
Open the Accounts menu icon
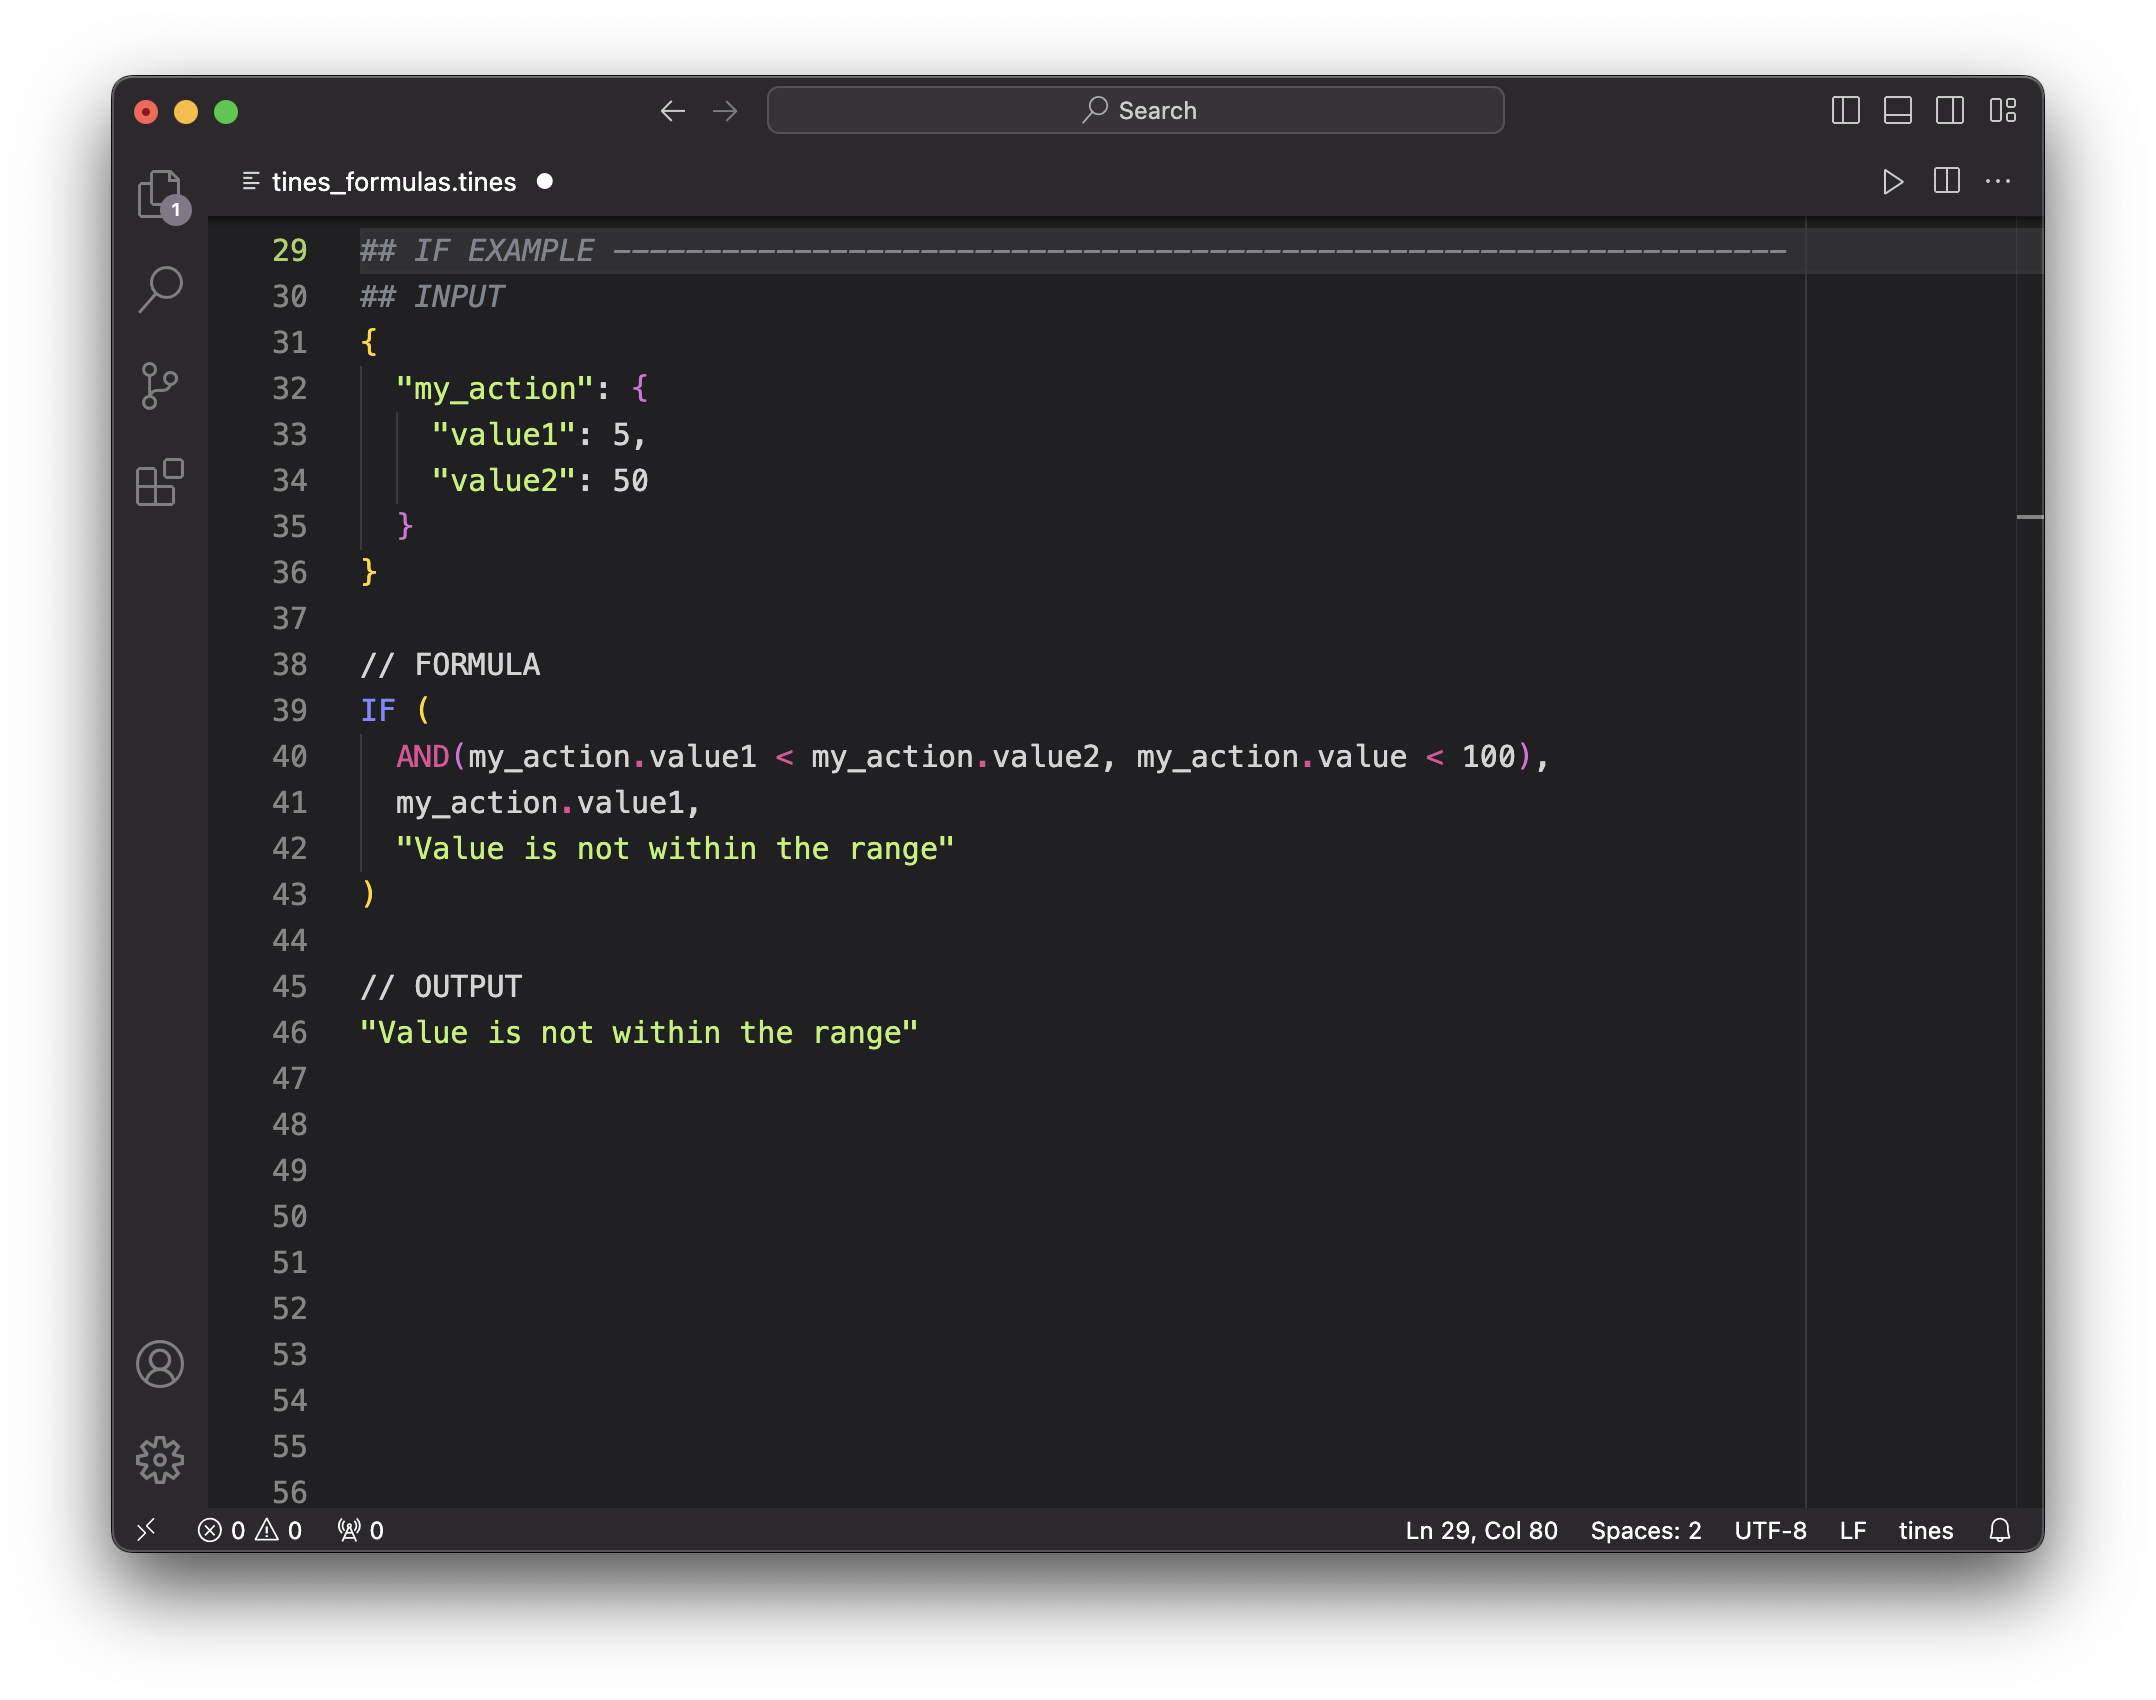point(160,1364)
